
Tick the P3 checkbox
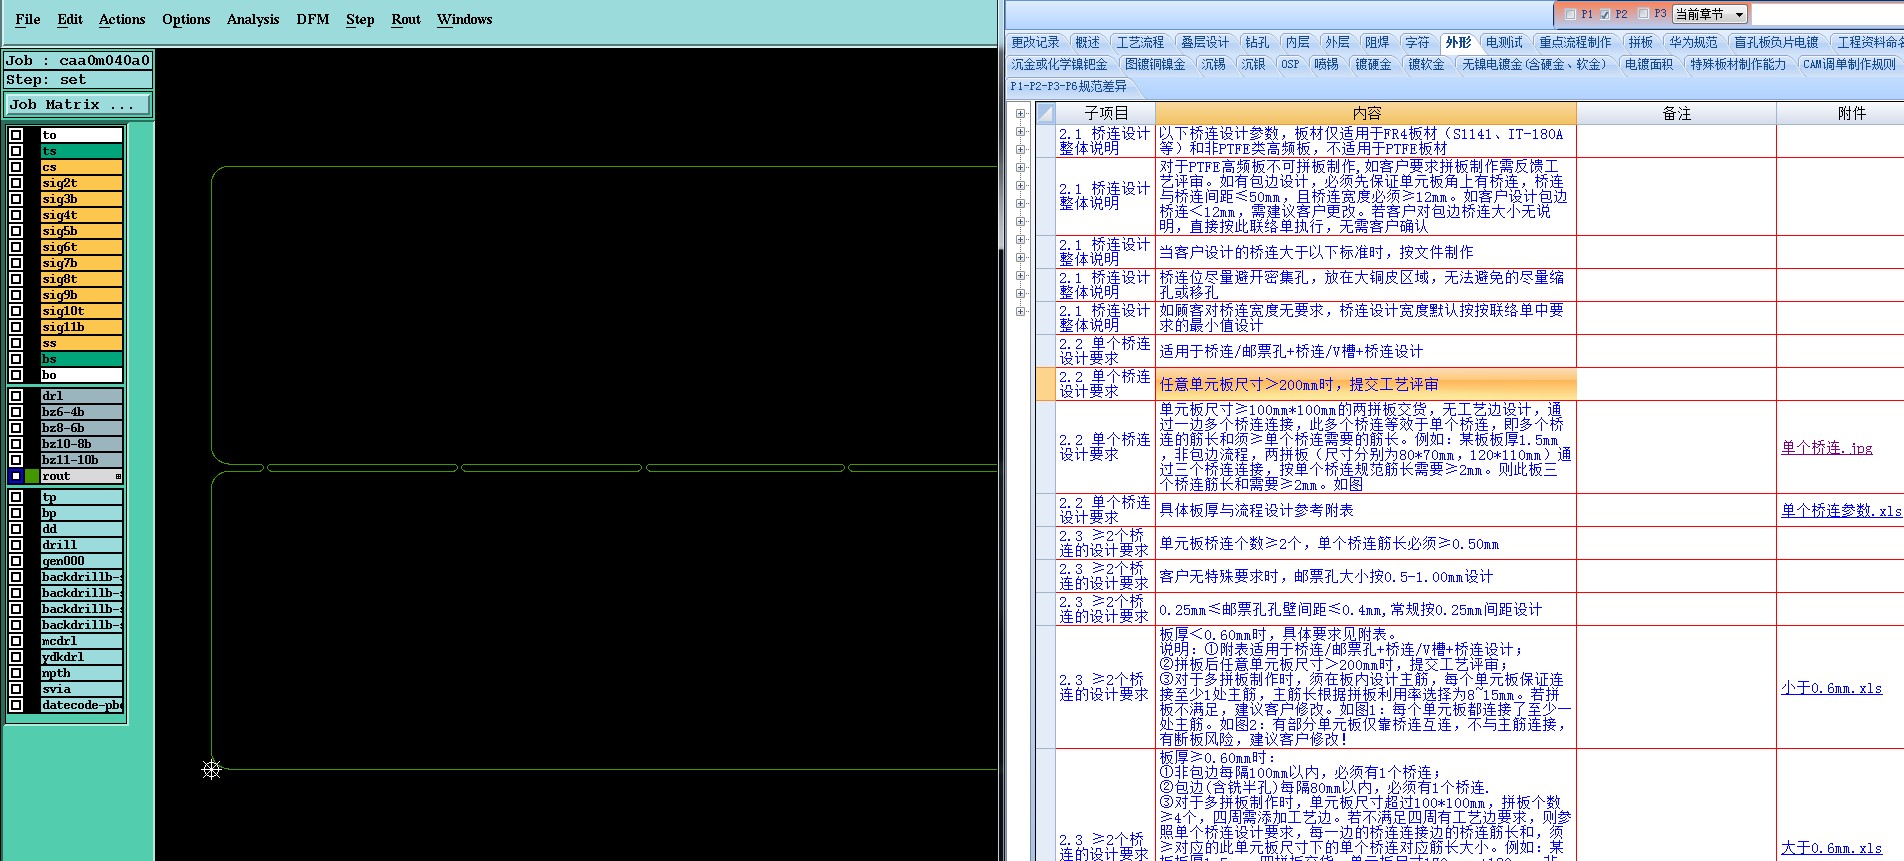point(1643,14)
